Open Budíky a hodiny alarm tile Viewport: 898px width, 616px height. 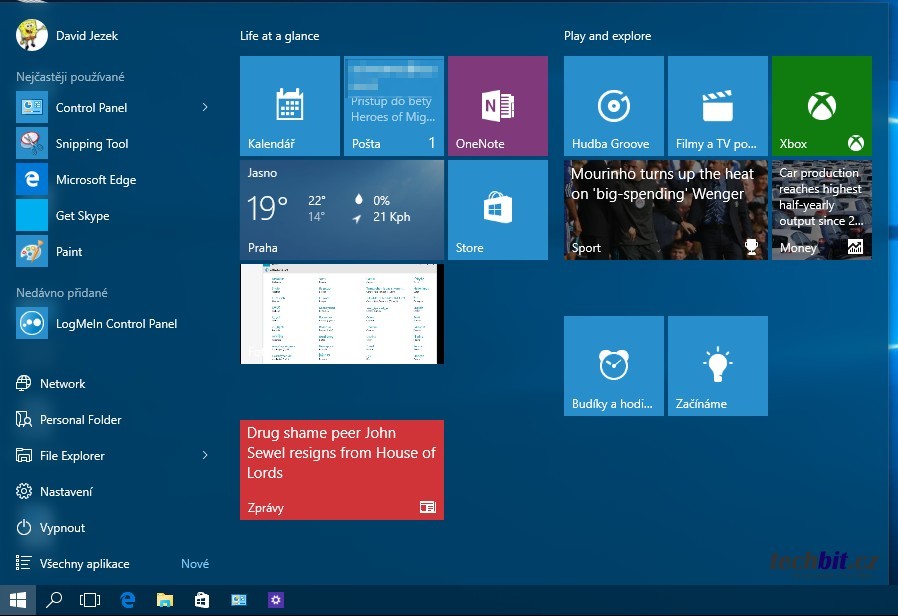pos(614,366)
